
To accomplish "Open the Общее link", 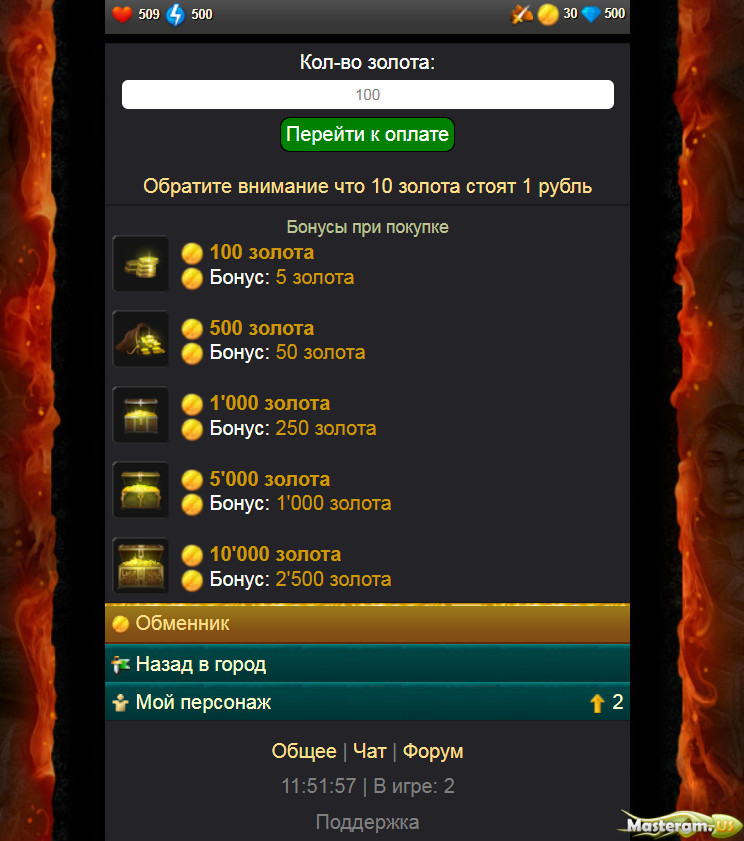I will click(304, 751).
